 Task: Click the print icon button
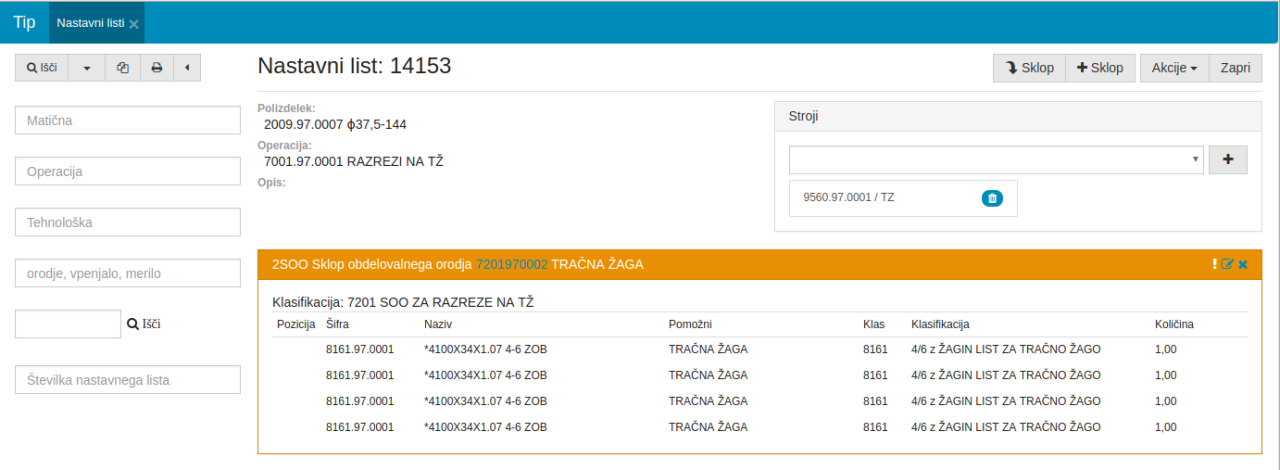[156, 68]
